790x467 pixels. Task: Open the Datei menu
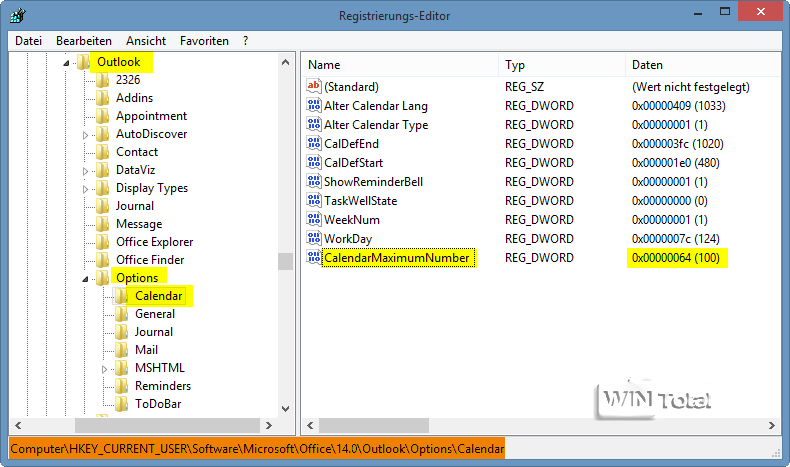tap(28, 41)
